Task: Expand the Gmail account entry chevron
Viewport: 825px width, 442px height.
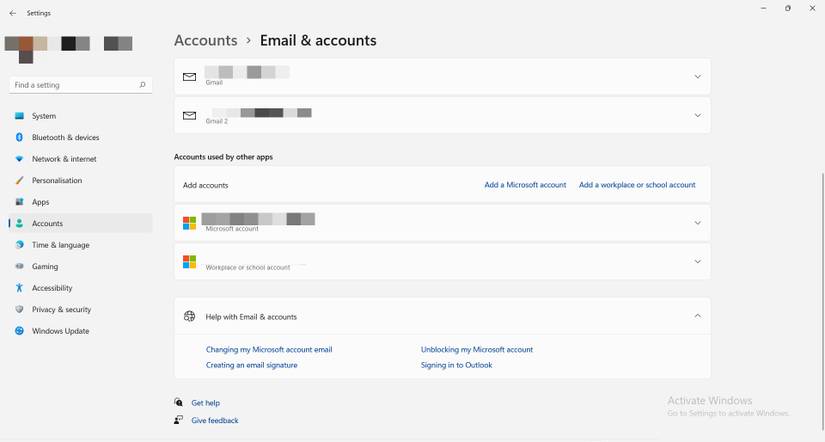Action: coord(698,77)
